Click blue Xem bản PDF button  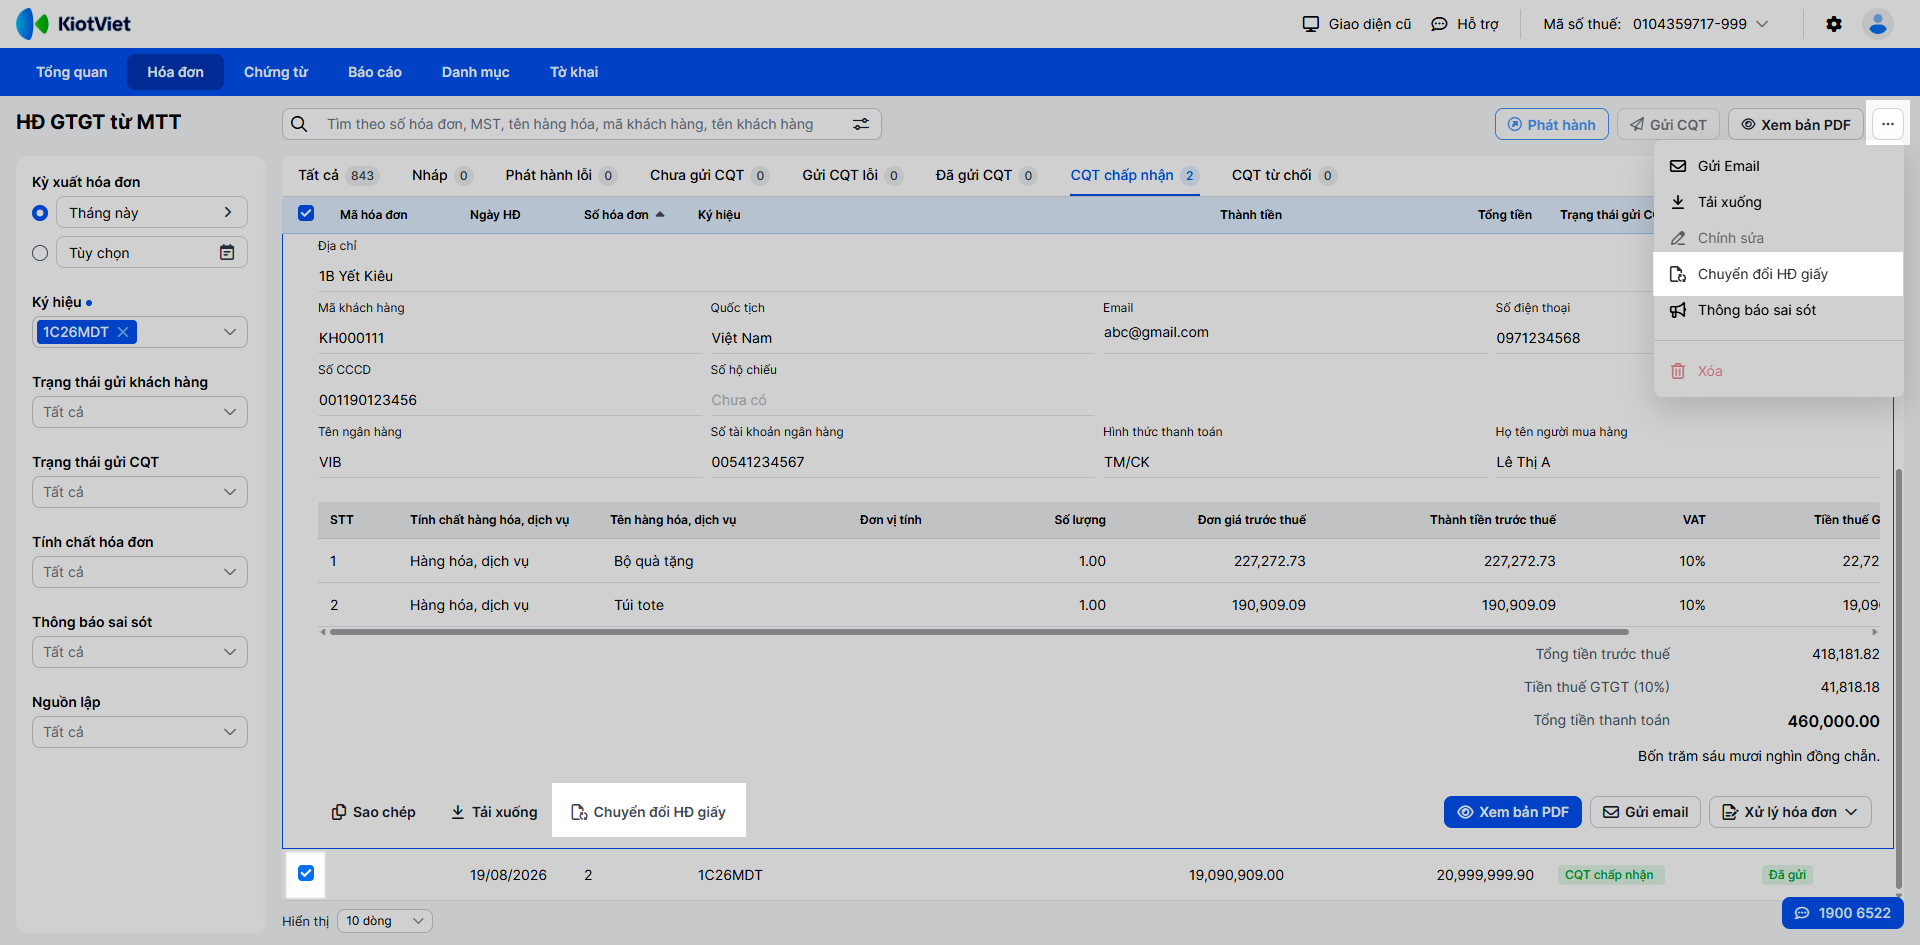(1513, 812)
